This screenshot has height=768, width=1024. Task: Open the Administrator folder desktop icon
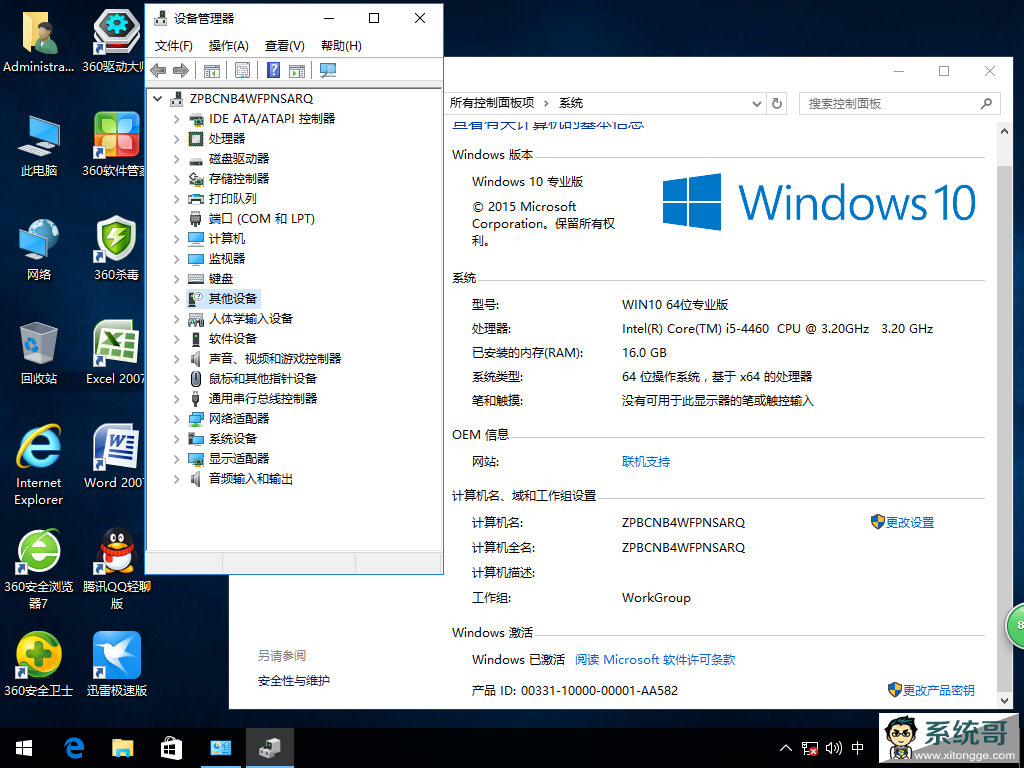(x=39, y=41)
